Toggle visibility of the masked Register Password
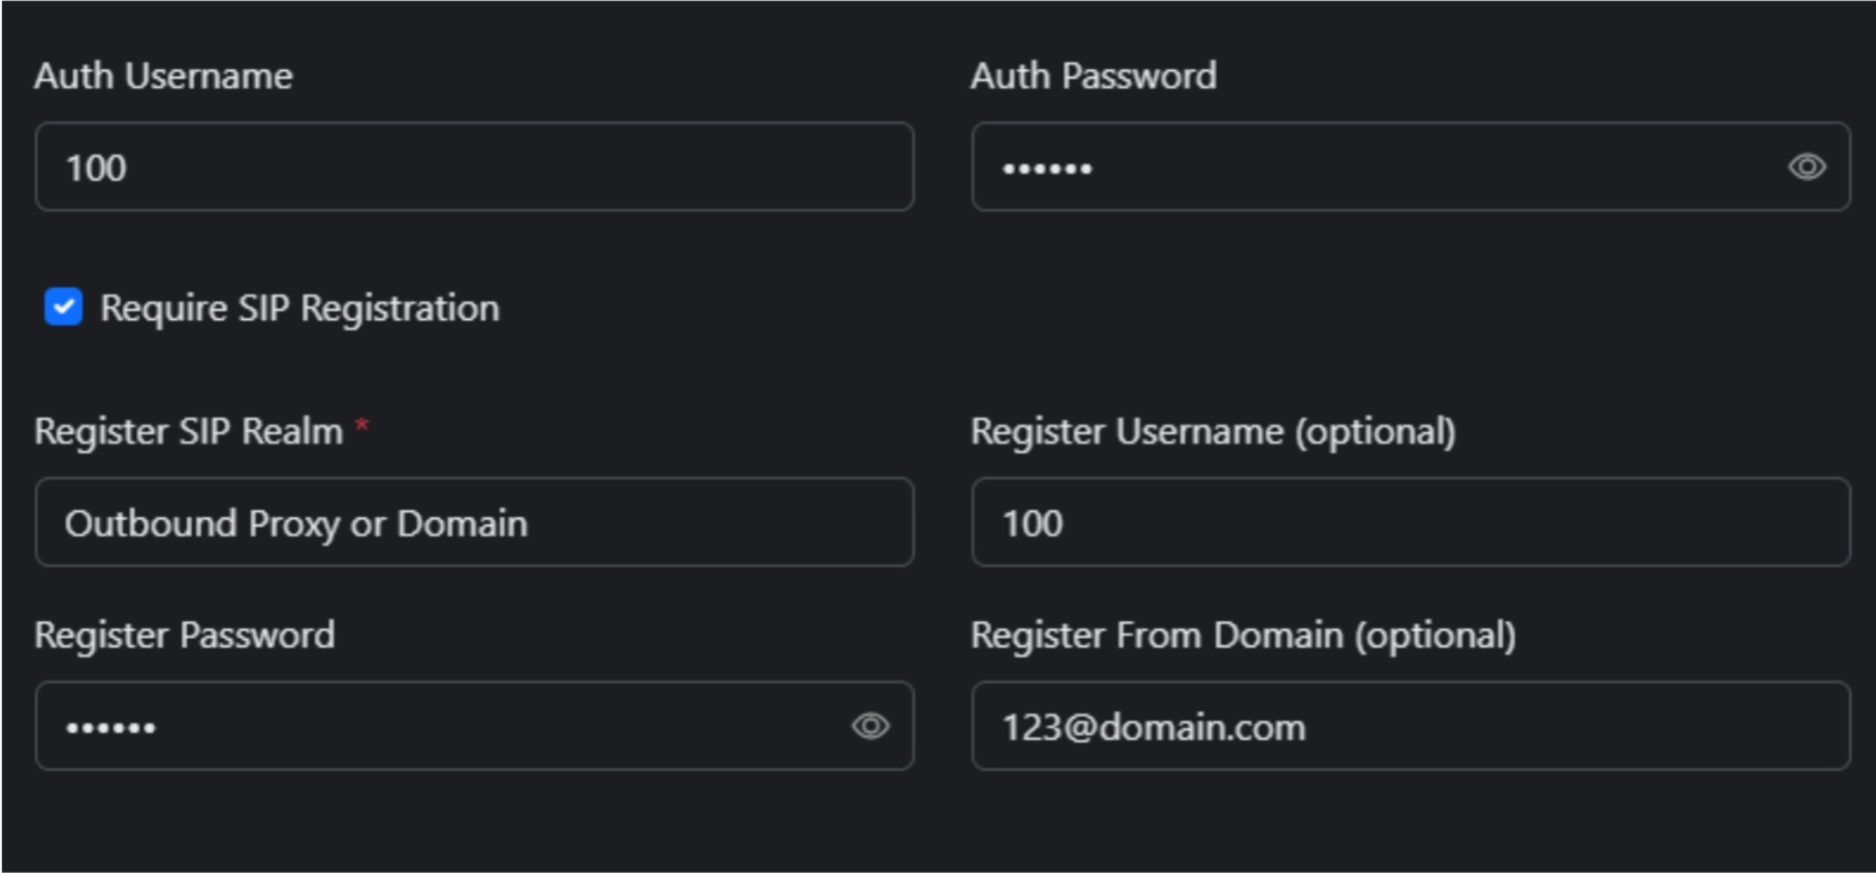1876x873 pixels. (x=873, y=727)
